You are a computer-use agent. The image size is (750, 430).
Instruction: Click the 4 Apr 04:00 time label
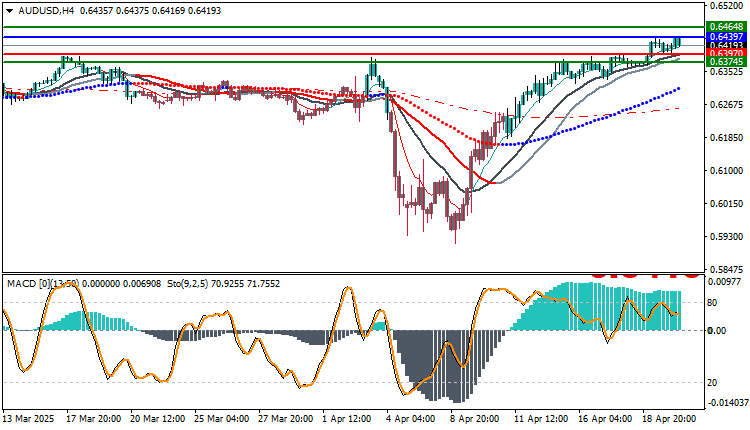411,419
